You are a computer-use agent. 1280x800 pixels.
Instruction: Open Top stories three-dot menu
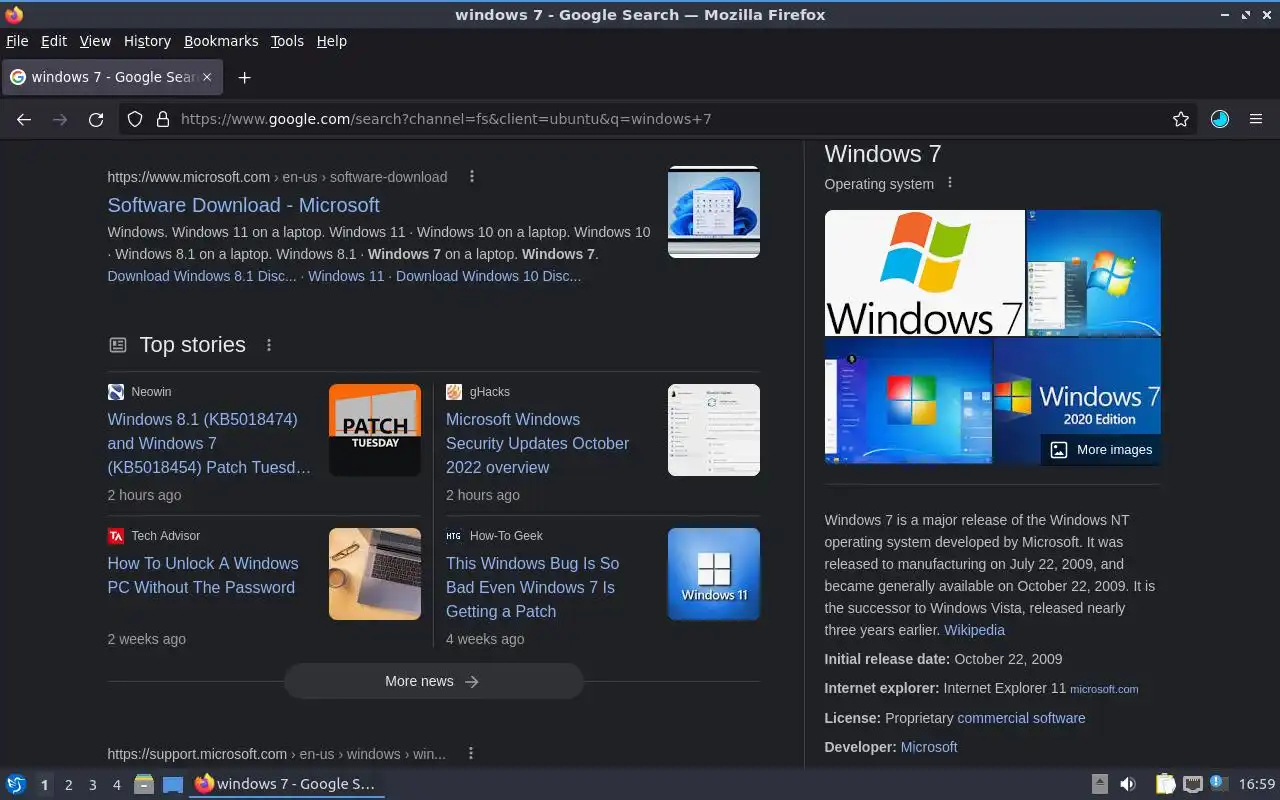269,345
